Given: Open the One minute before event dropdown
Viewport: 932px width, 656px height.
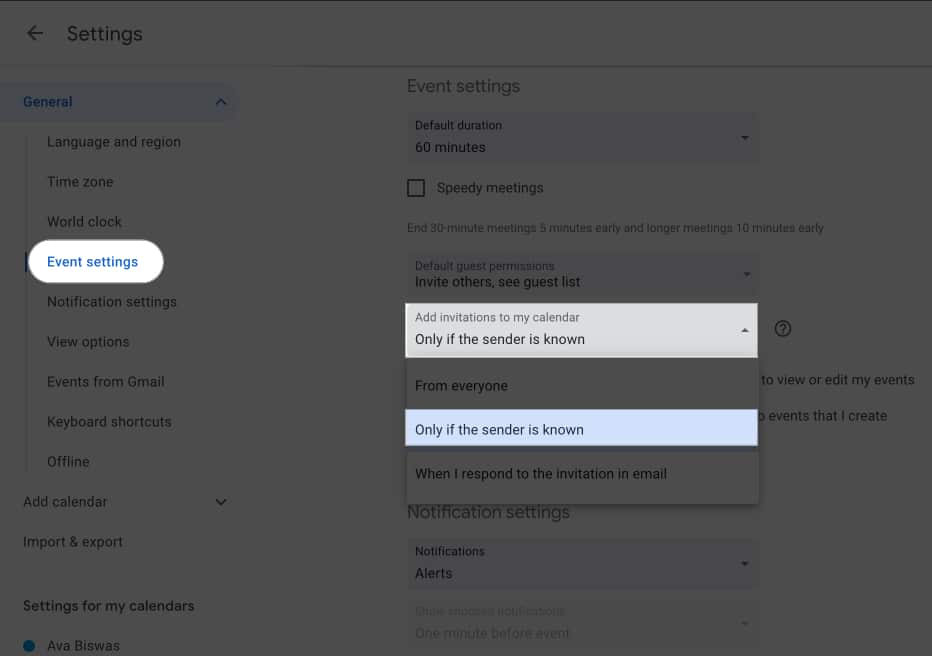Looking at the screenshot, I should [x=582, y=623].
